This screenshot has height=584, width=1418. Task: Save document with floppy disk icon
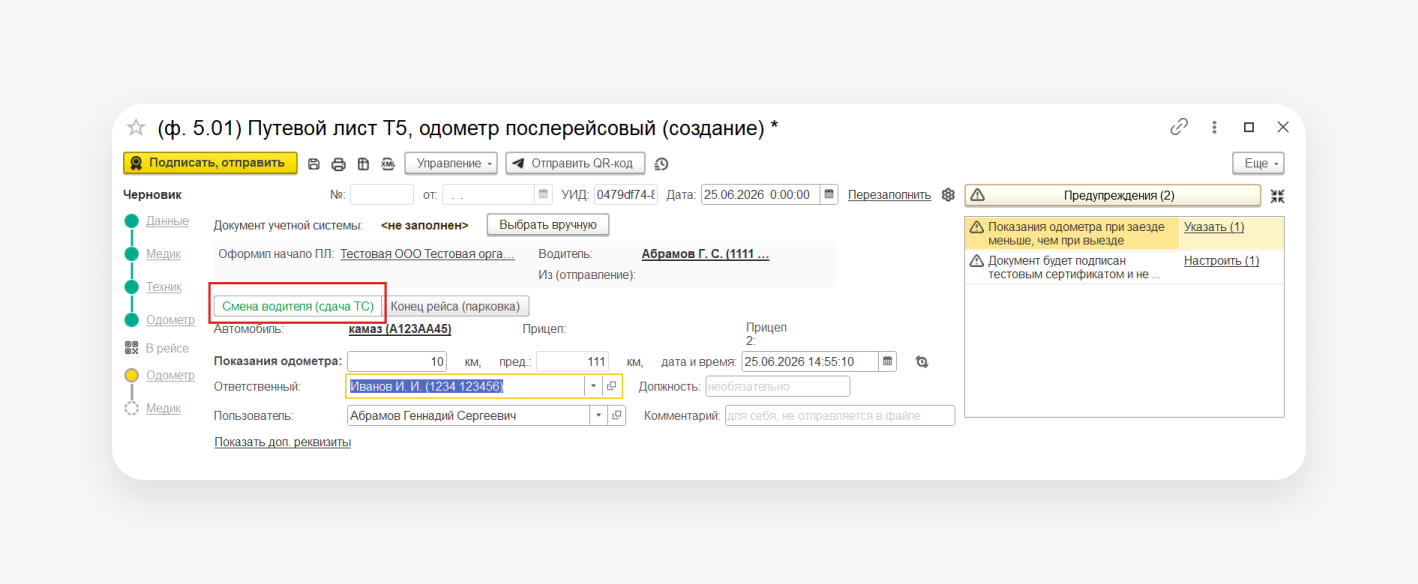point(314,164)
